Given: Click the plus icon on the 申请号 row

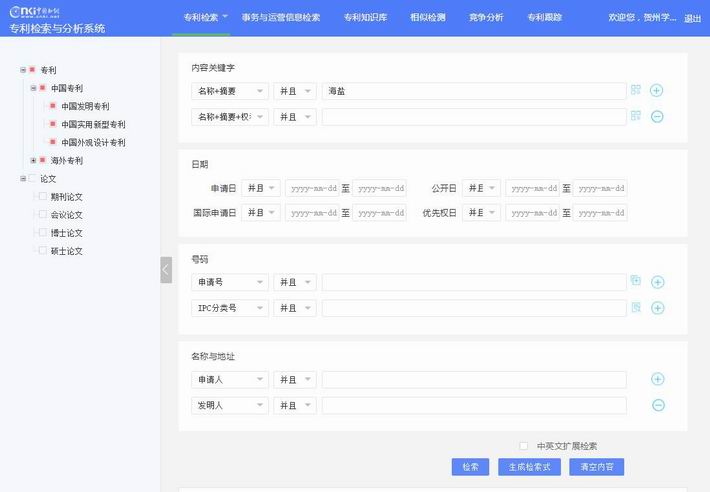Looking at the screenshot, I should click(657, 283).
